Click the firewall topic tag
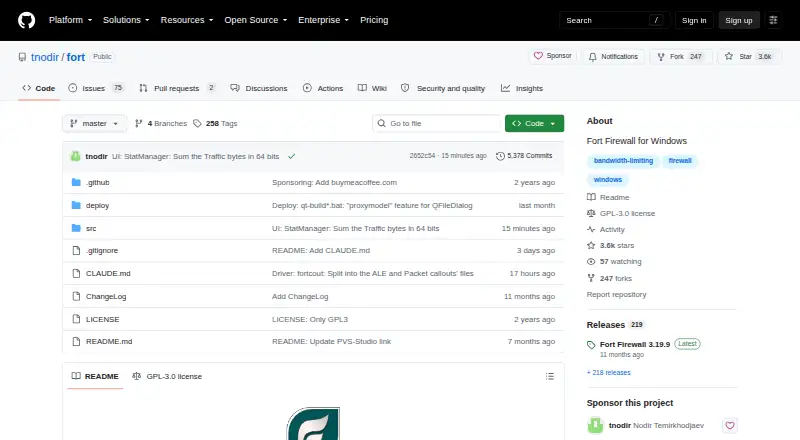Viewport: 800px width, 440px height. tap(680, 161)
